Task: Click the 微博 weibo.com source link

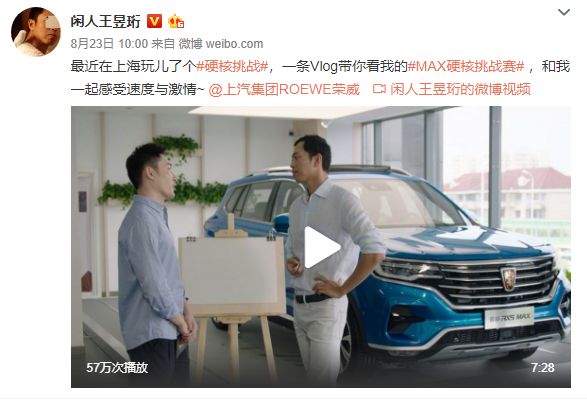Action: point(220,44)
